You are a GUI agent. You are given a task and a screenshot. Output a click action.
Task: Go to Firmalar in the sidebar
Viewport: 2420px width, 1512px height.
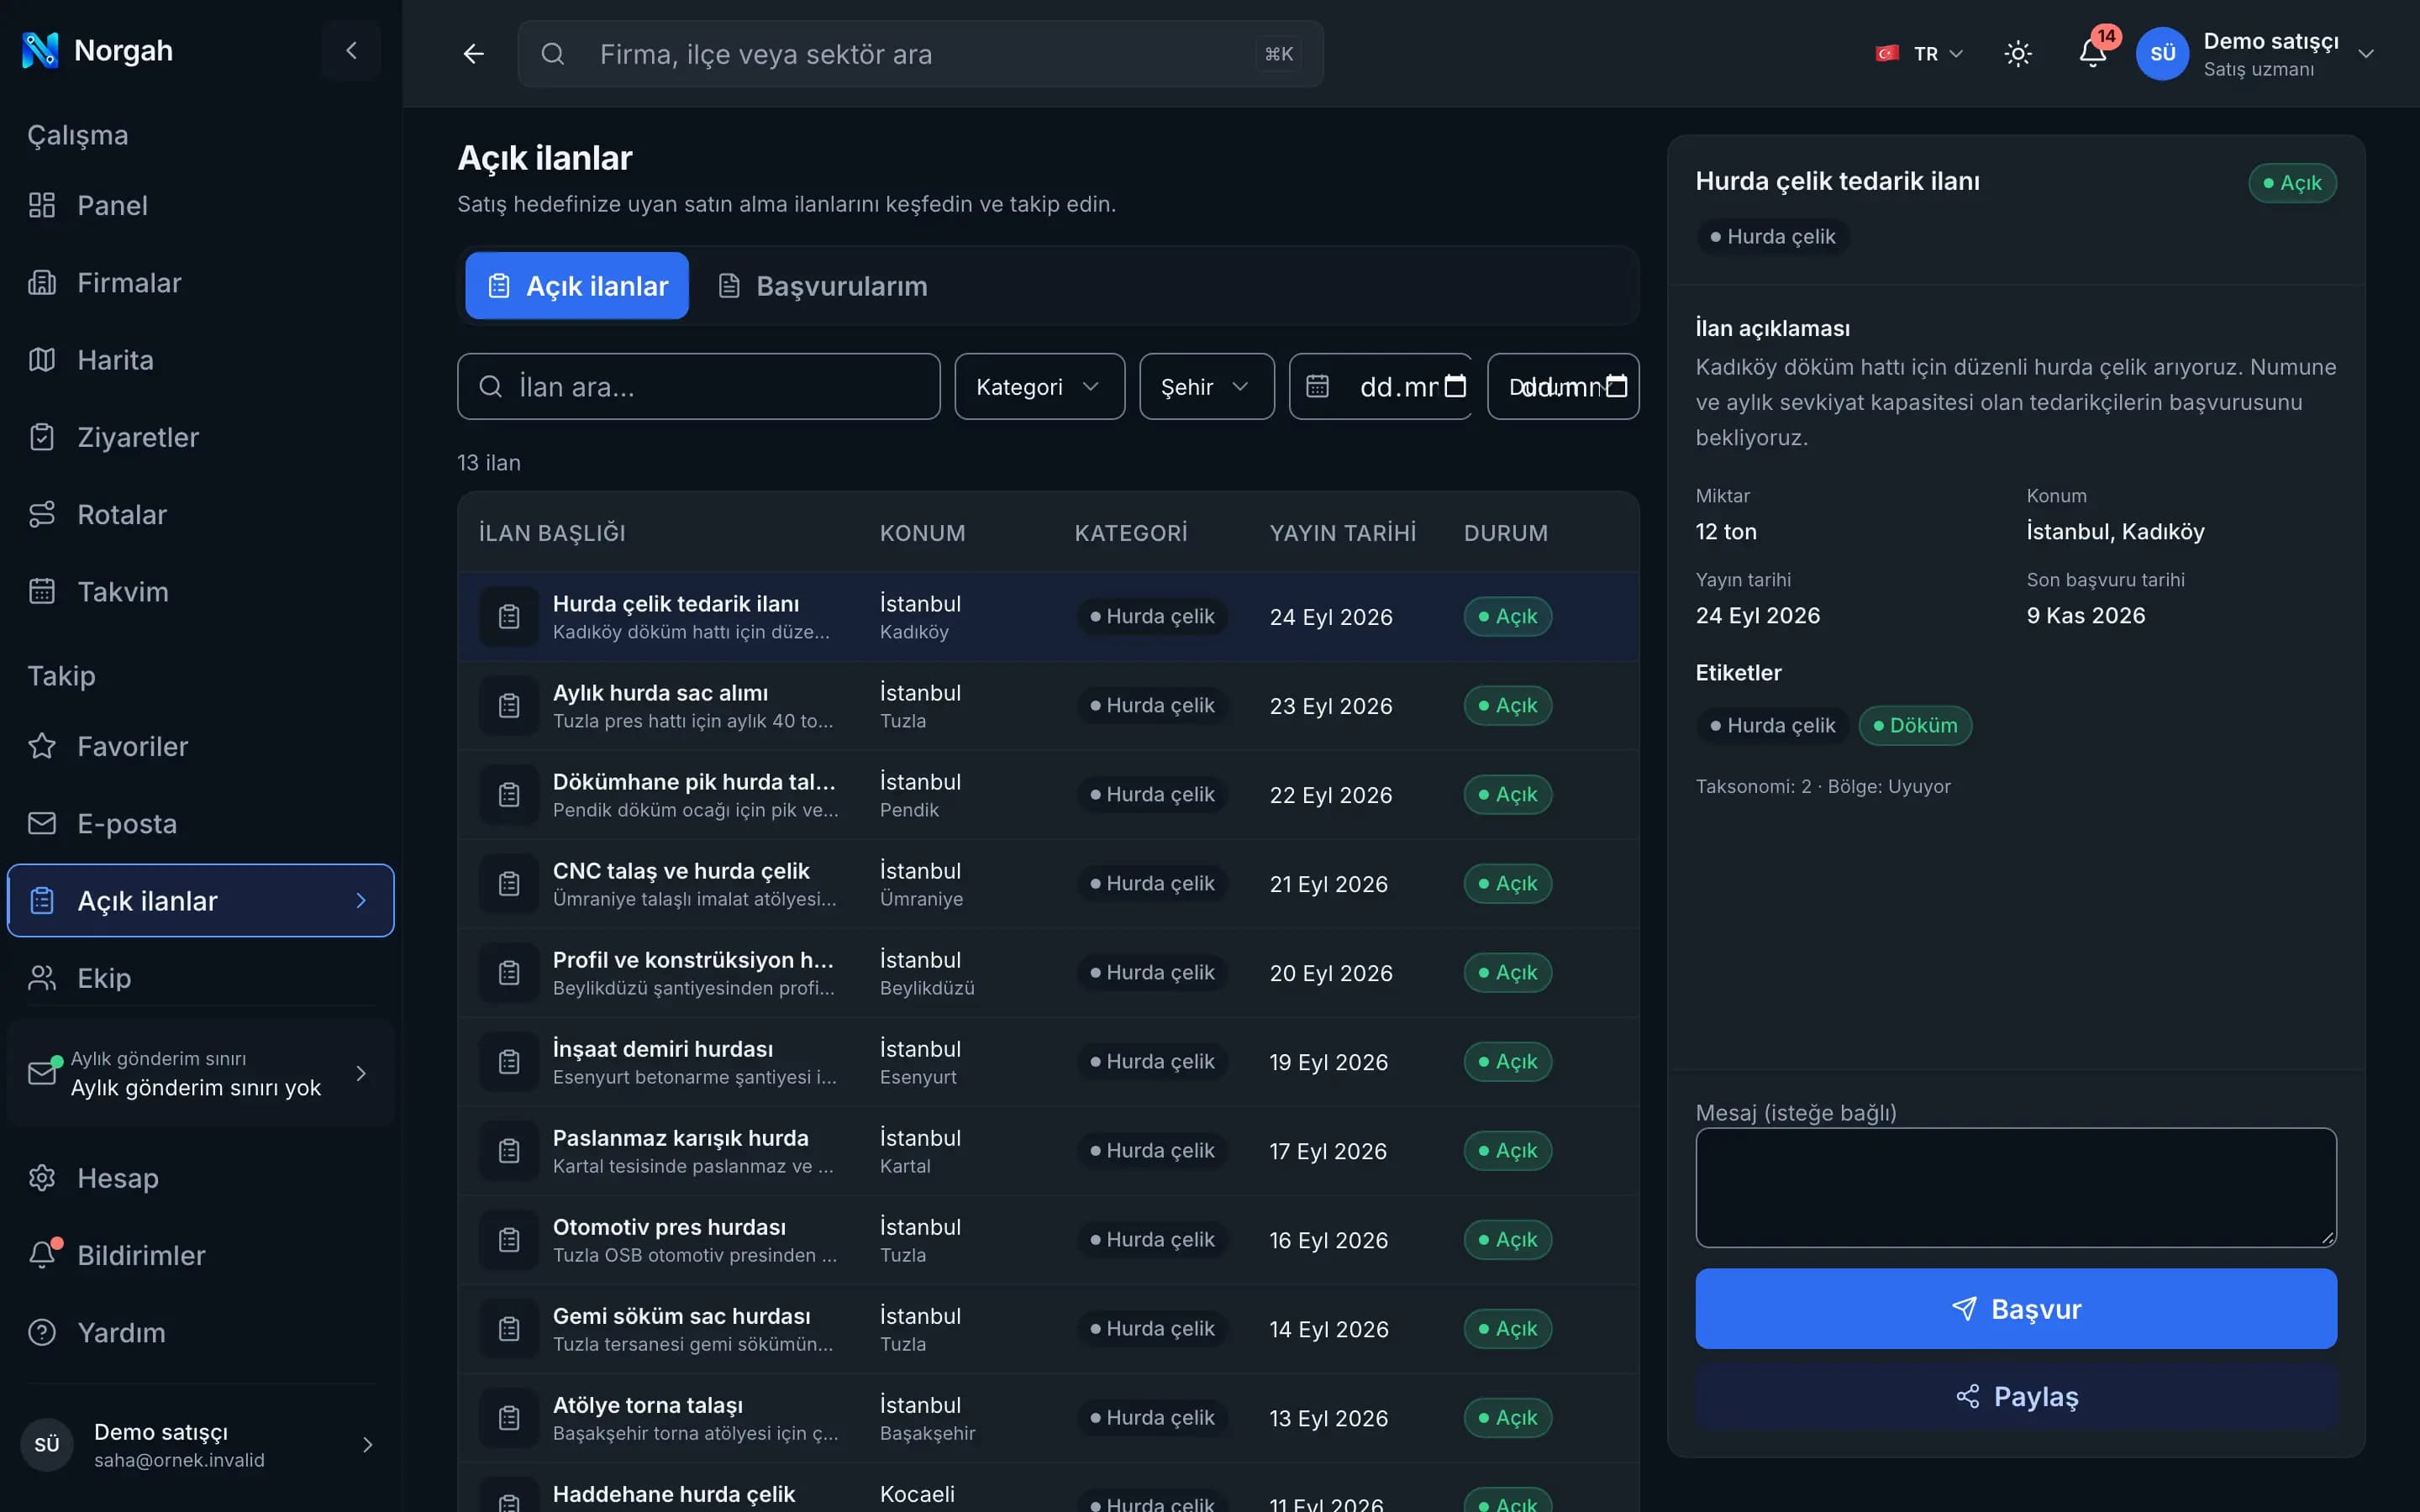tap(200, 283)
